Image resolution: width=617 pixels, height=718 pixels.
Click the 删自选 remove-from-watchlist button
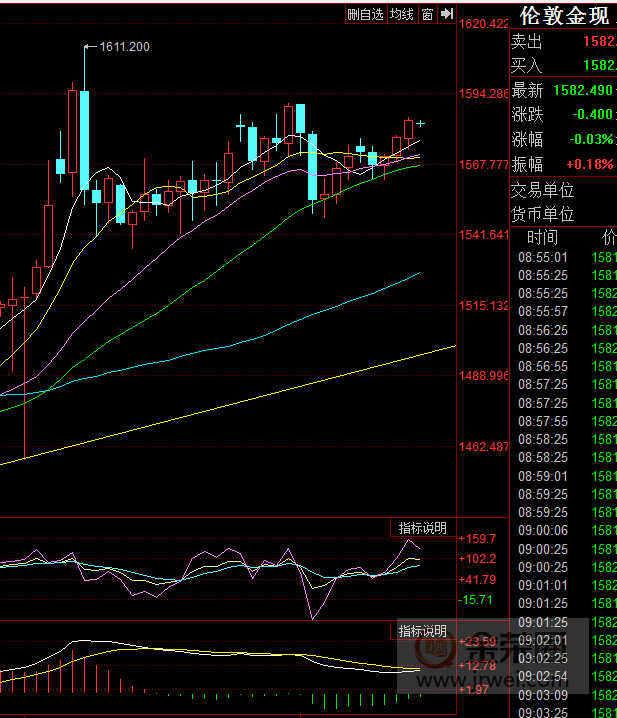click(x=365, y=14)
